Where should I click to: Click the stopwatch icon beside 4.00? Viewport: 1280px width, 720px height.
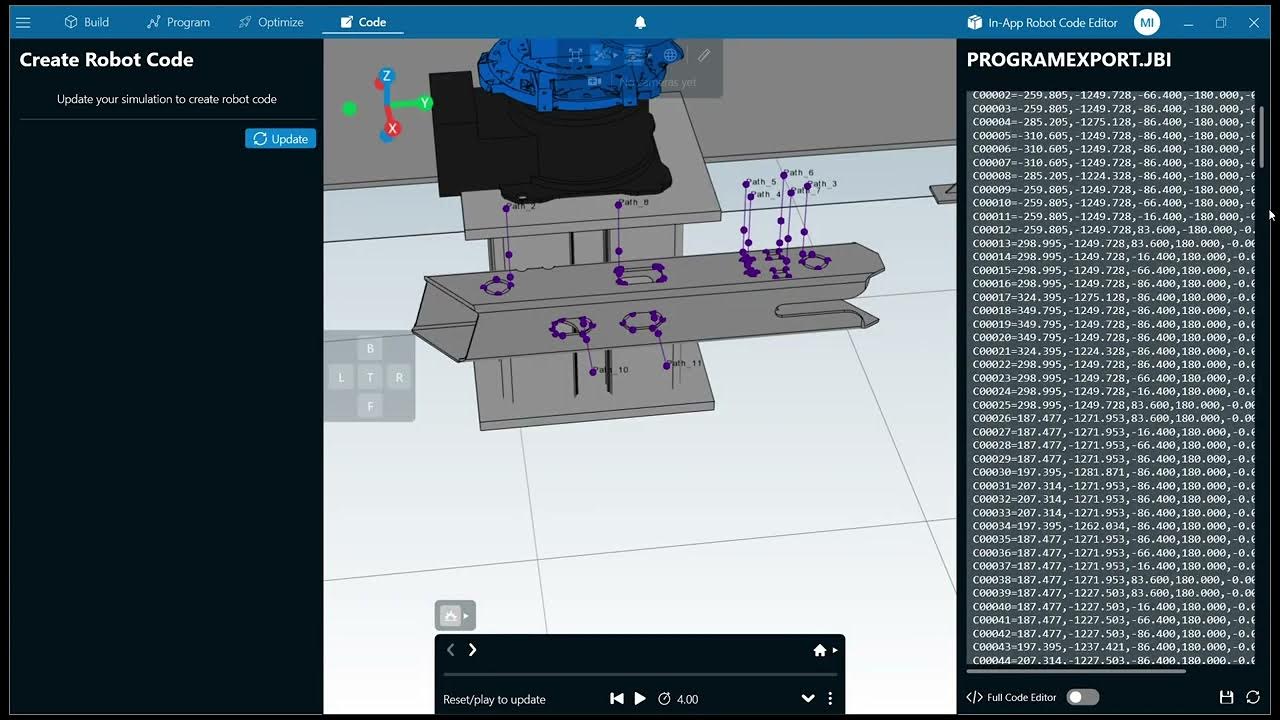pyautogui.click(x=664, y=698)
